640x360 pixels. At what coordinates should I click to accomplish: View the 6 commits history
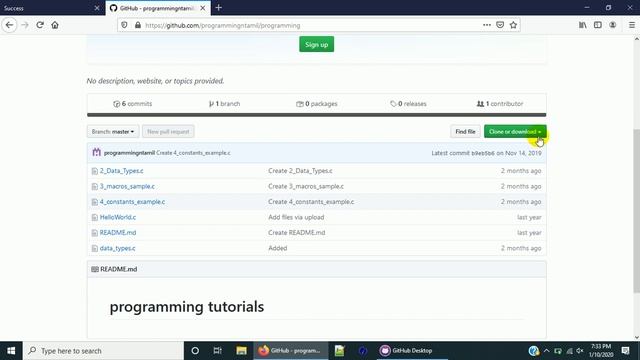click(x=133, y=104)
